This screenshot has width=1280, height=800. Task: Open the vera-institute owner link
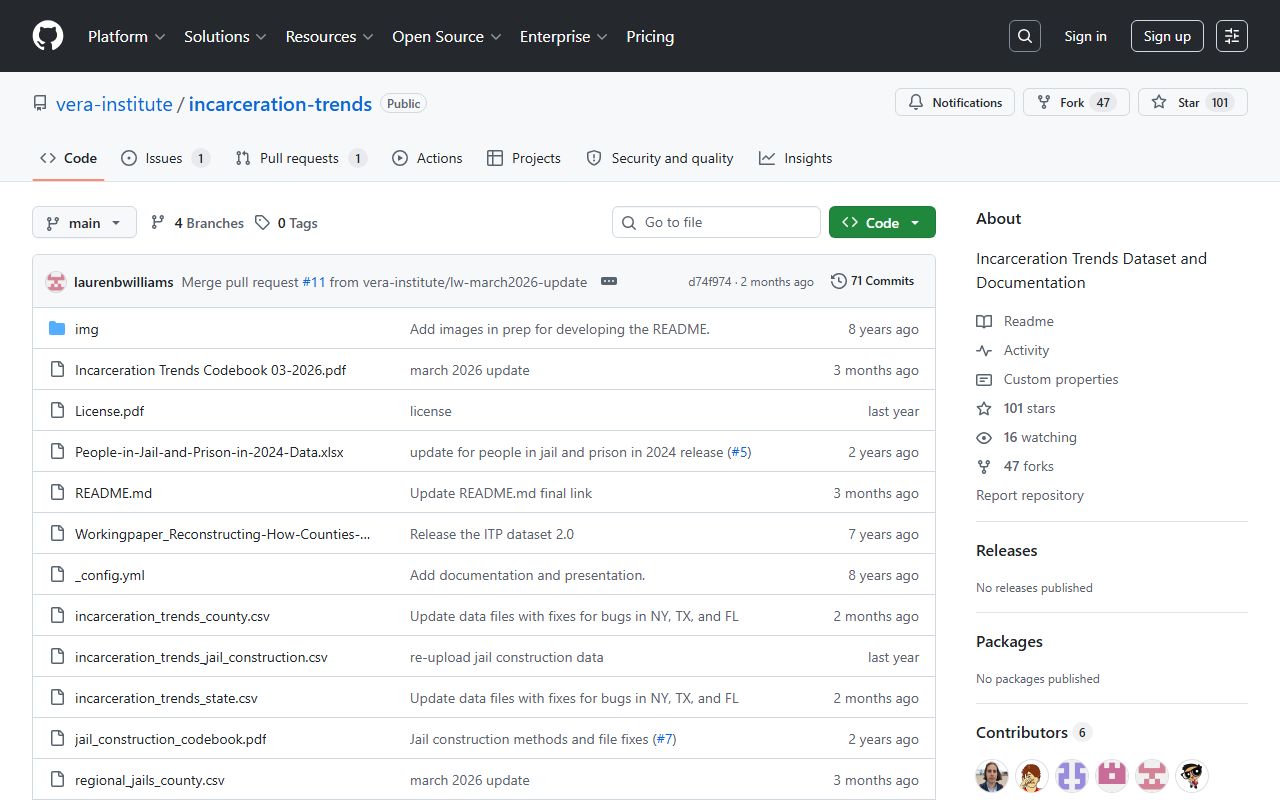114,104
